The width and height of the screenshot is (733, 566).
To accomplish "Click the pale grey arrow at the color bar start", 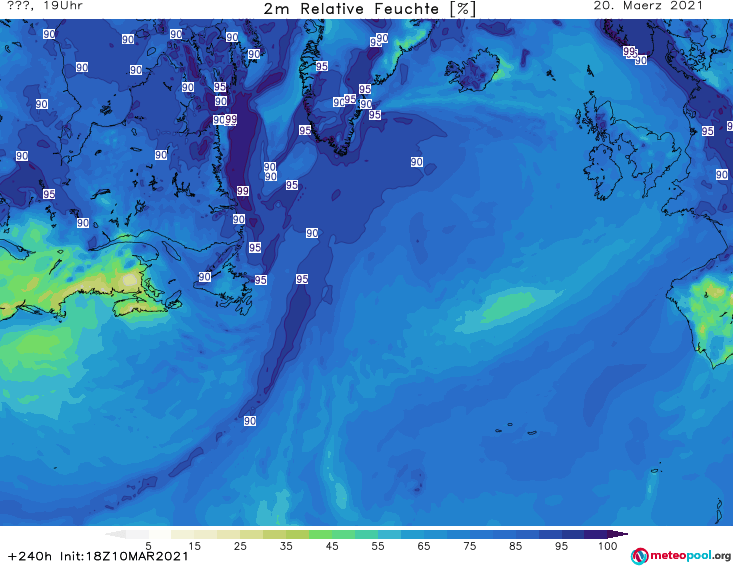I will pos(115,534).
